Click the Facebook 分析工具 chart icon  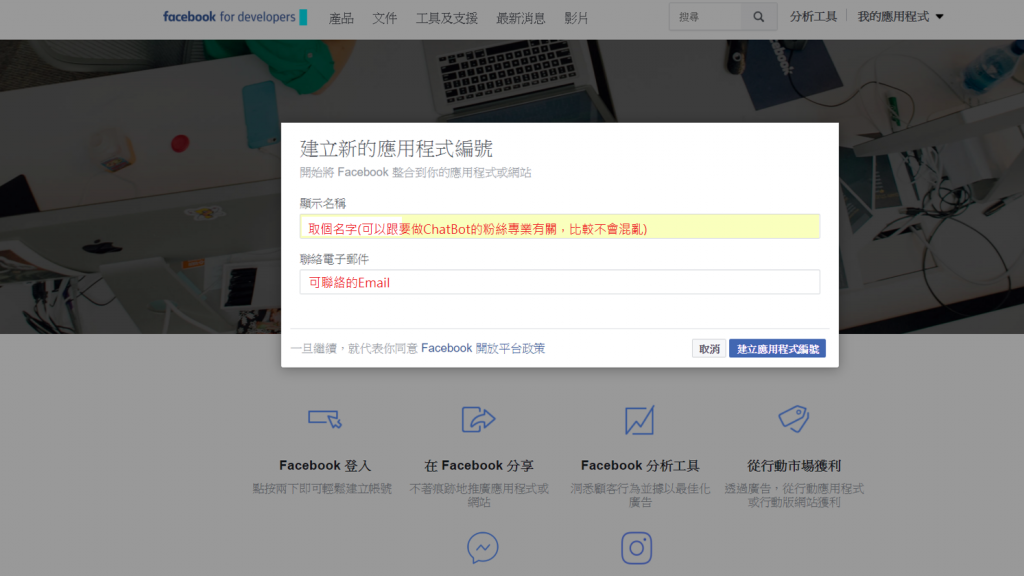click(639, 420)
